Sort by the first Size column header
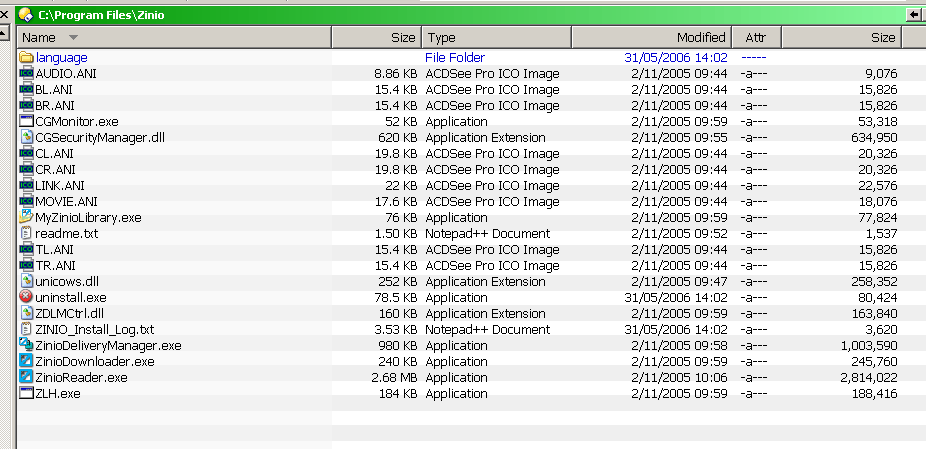 point(377,37)
